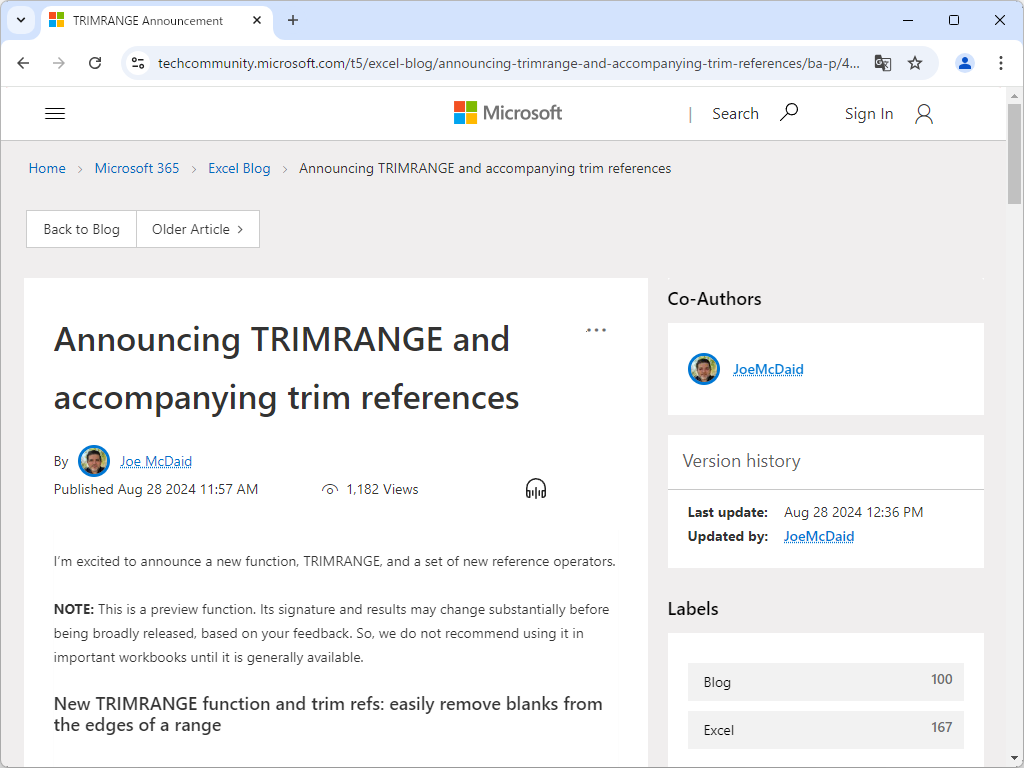This screenshot has width=1024, height=768.
Task: Open Chrome's three-dot menu
Action: pyautogui.click(x=1000, y=63)
